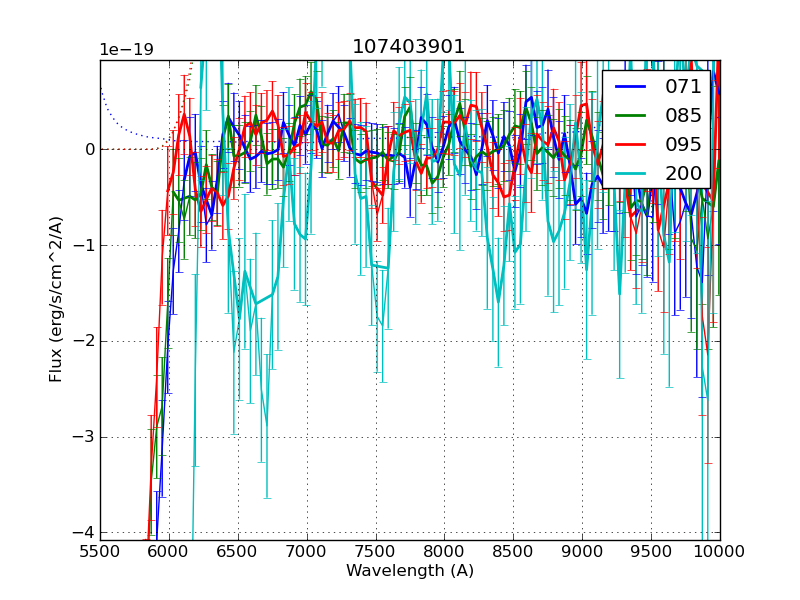The height and width of the screenshot is (600, 800).
Task: Select the 071 legend label
Action: 683,87
